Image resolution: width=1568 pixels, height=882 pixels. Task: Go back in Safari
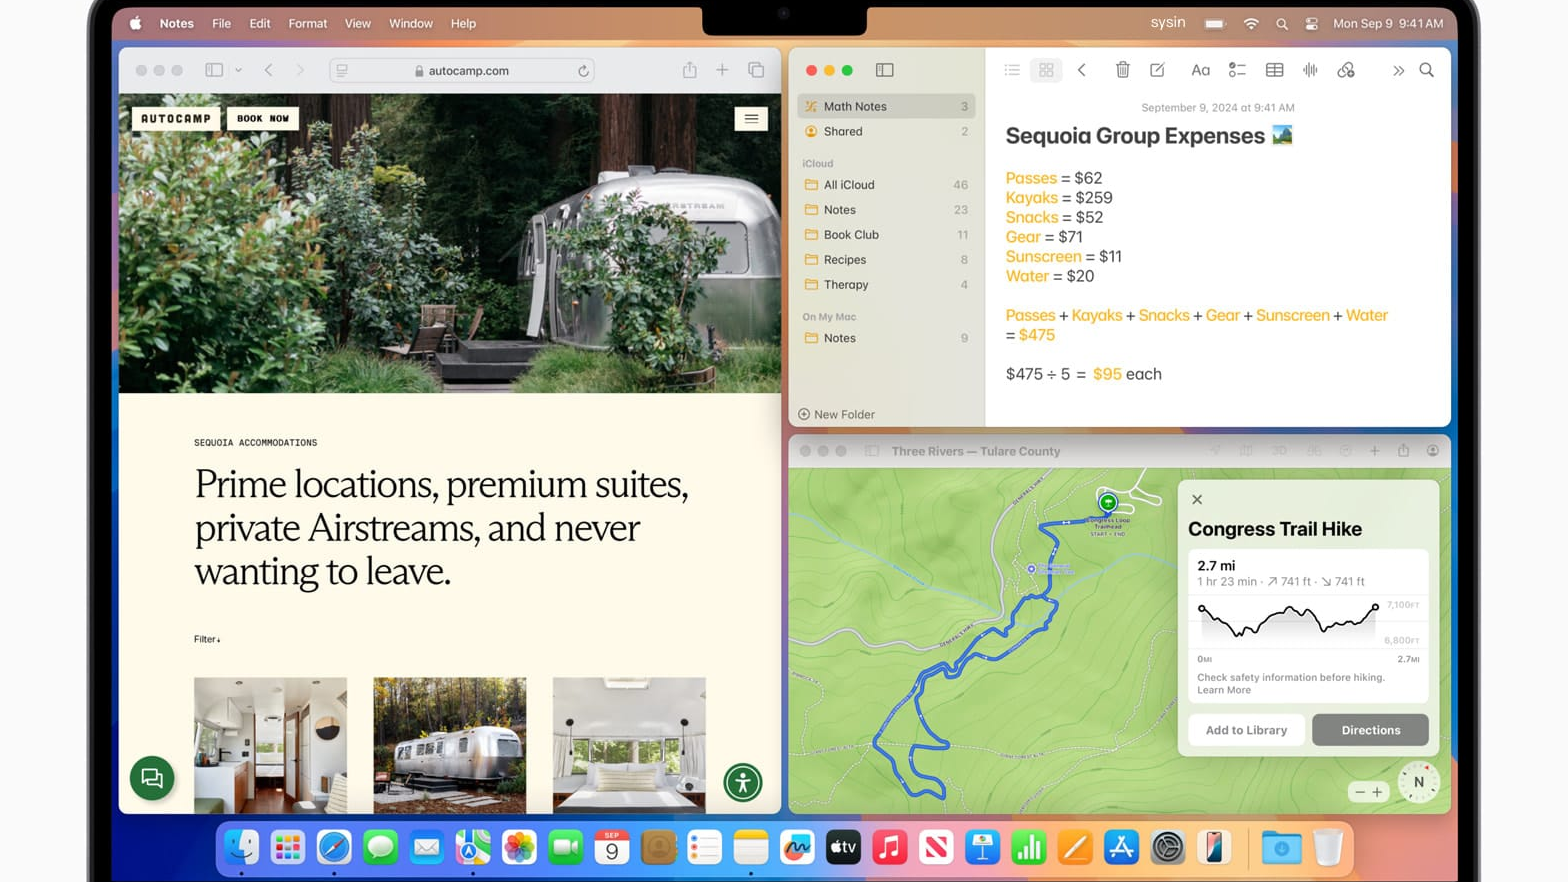pyautogui.click(x=269, y=70)
